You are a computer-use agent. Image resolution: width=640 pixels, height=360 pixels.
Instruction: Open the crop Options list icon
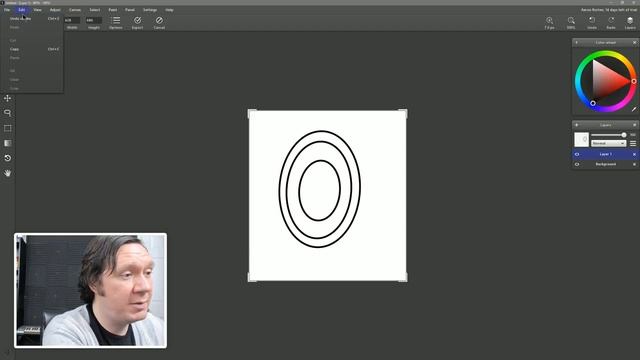pos(116,22)
